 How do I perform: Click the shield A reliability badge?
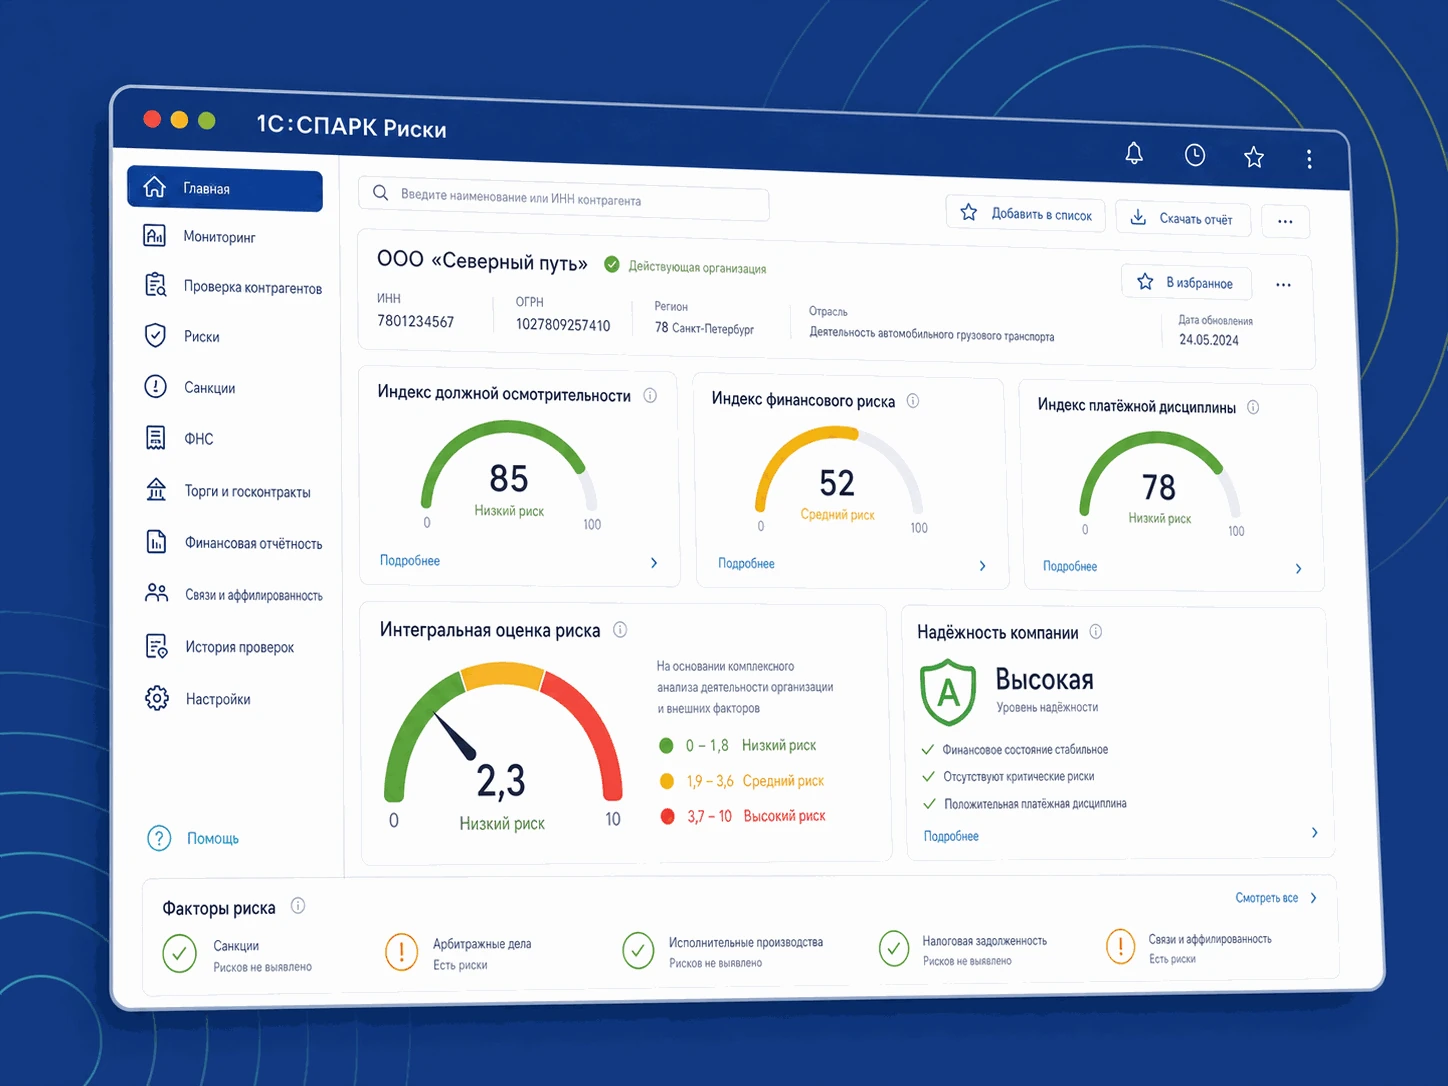point(948,692)
